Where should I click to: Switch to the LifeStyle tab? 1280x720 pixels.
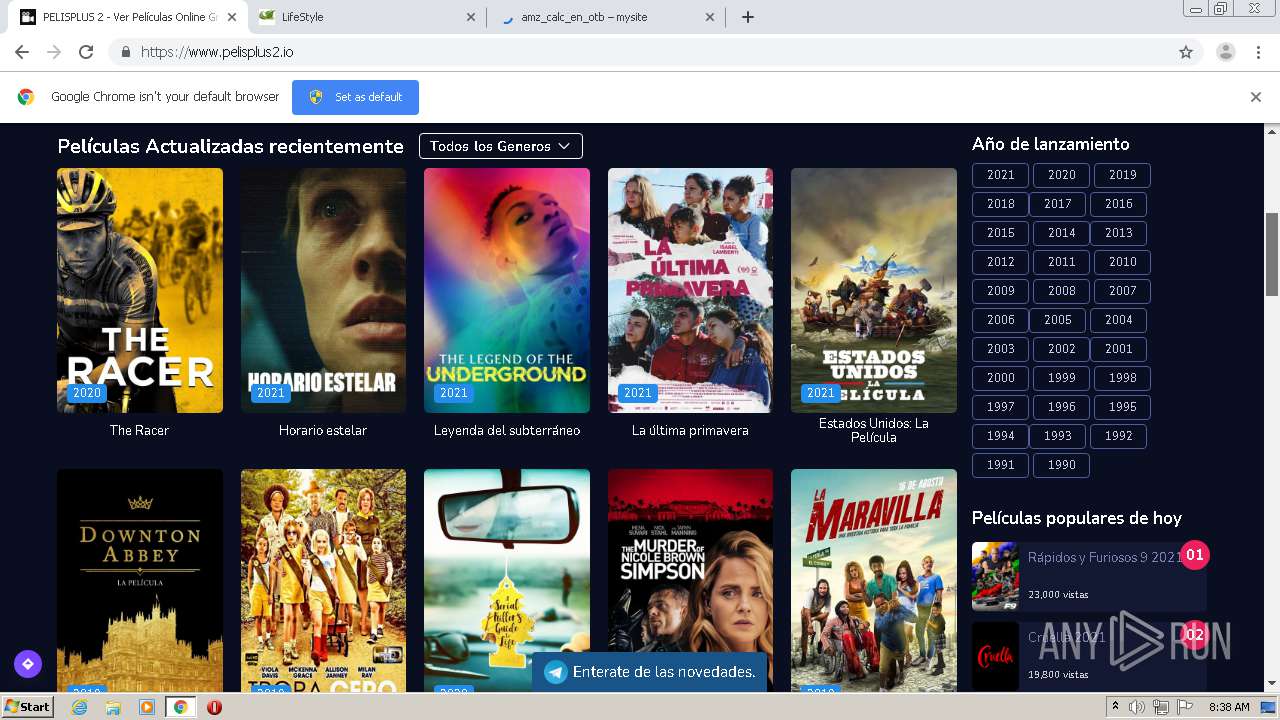367,17
